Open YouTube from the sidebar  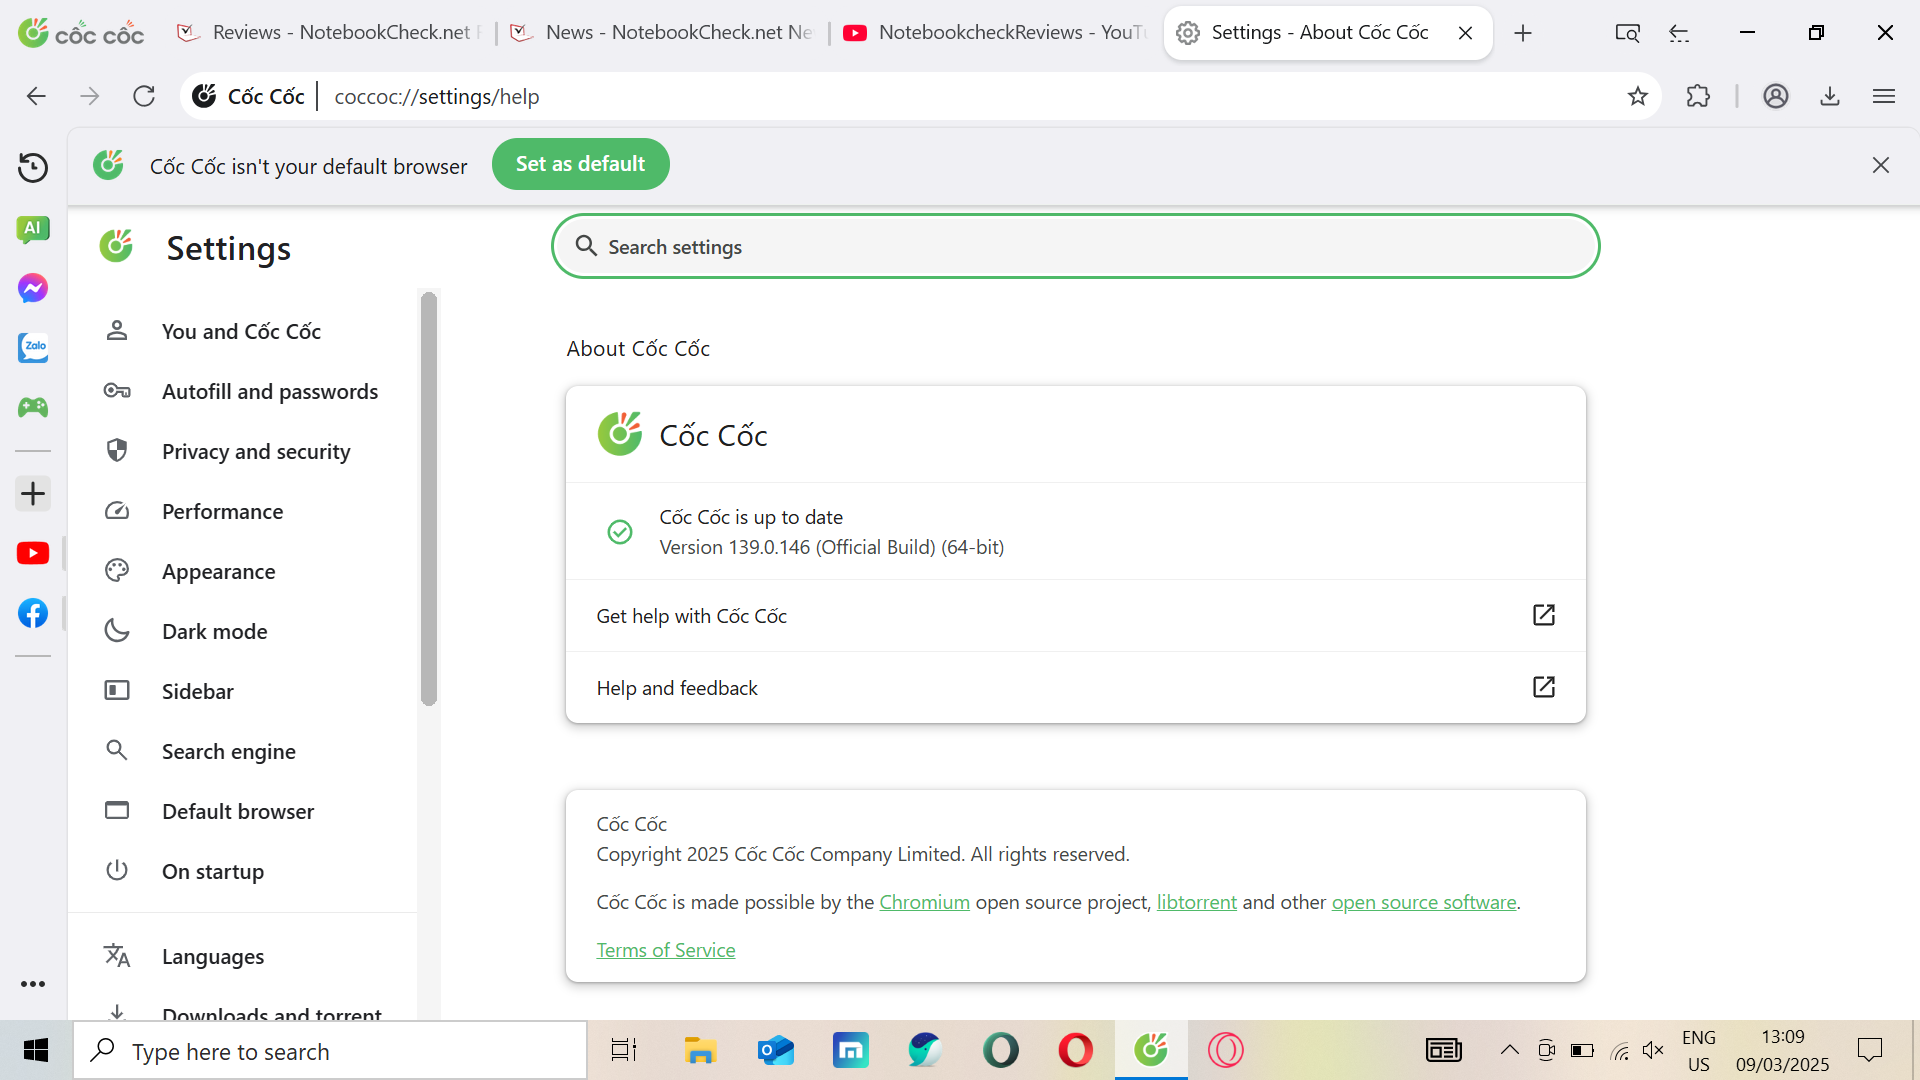[x=33, y=553]
